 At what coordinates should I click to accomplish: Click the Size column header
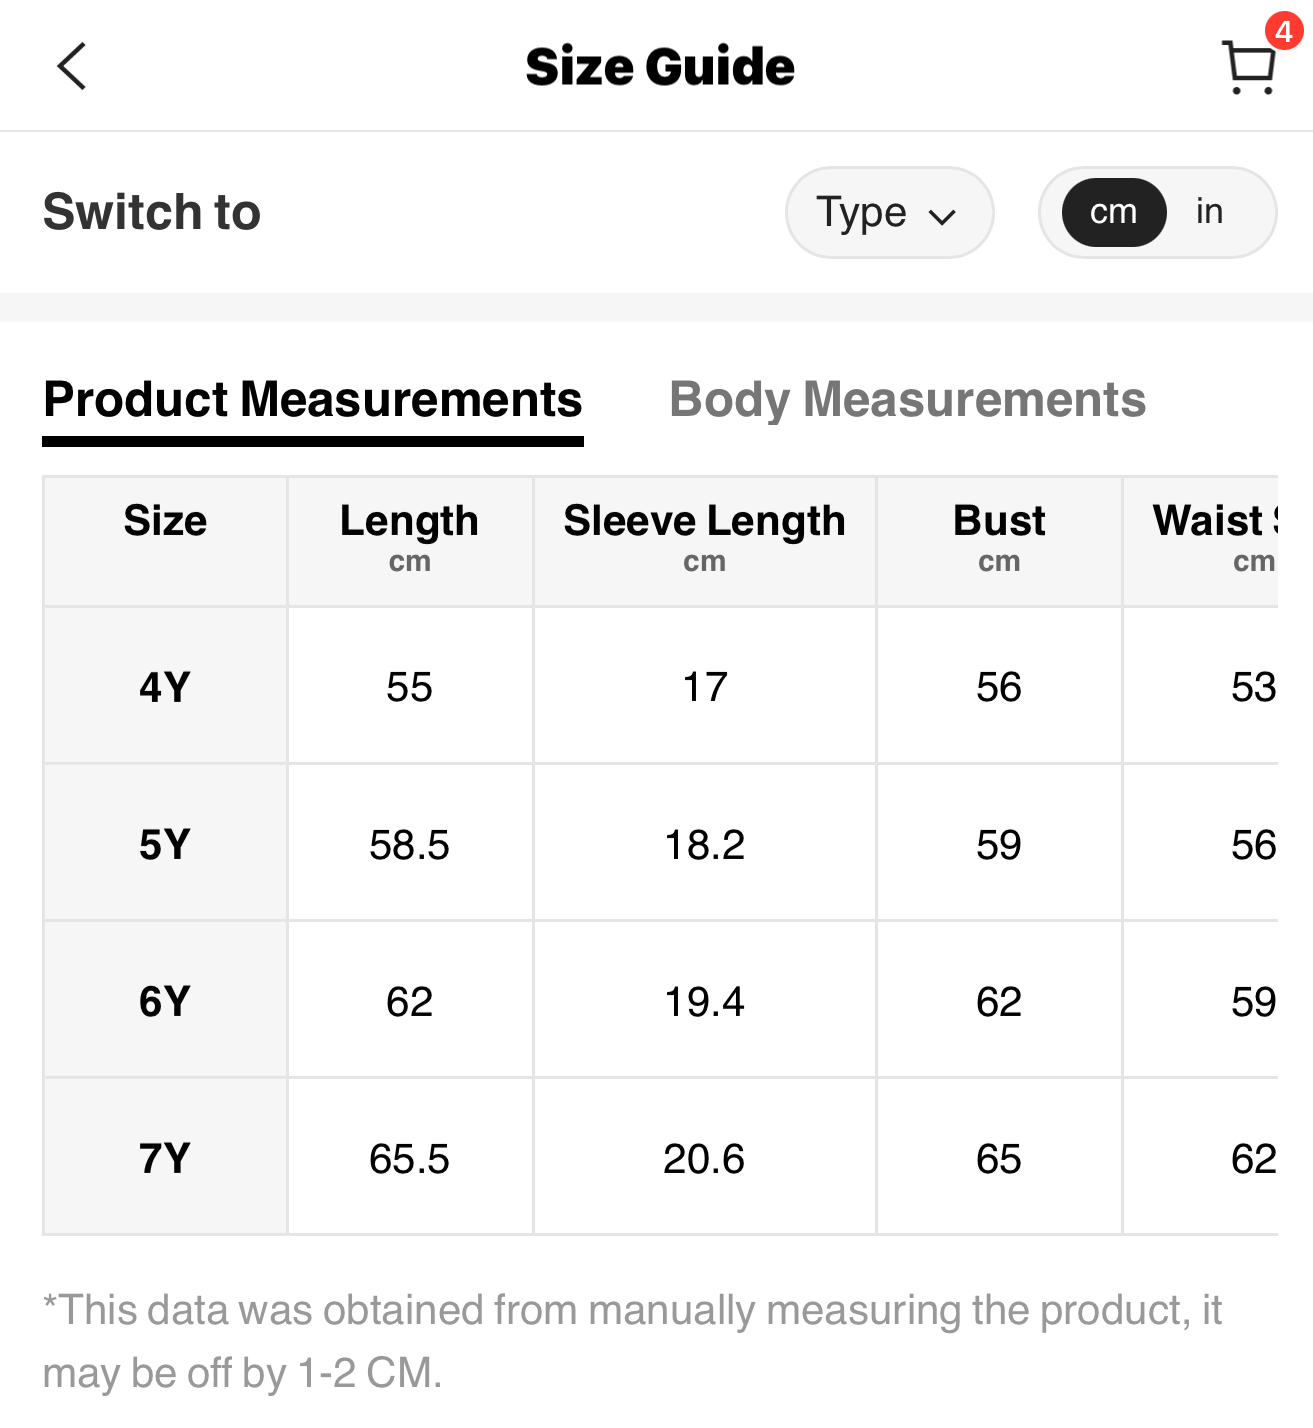point(165,522)
